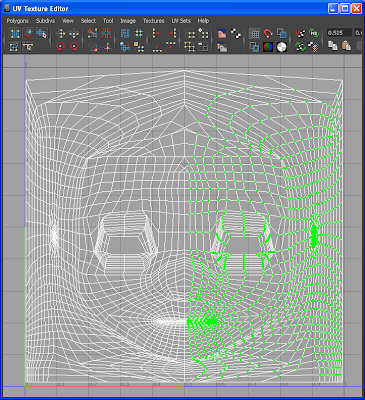Enable pixel snap magnet
This screenshot has width=365, height=400.
(x=268, y=34)
